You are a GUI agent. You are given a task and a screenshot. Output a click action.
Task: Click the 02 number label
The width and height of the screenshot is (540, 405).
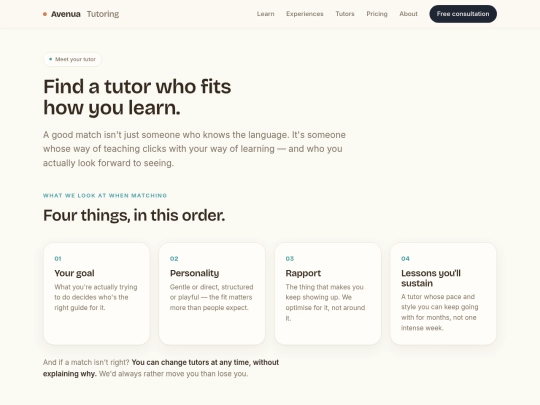pos(174,259)
